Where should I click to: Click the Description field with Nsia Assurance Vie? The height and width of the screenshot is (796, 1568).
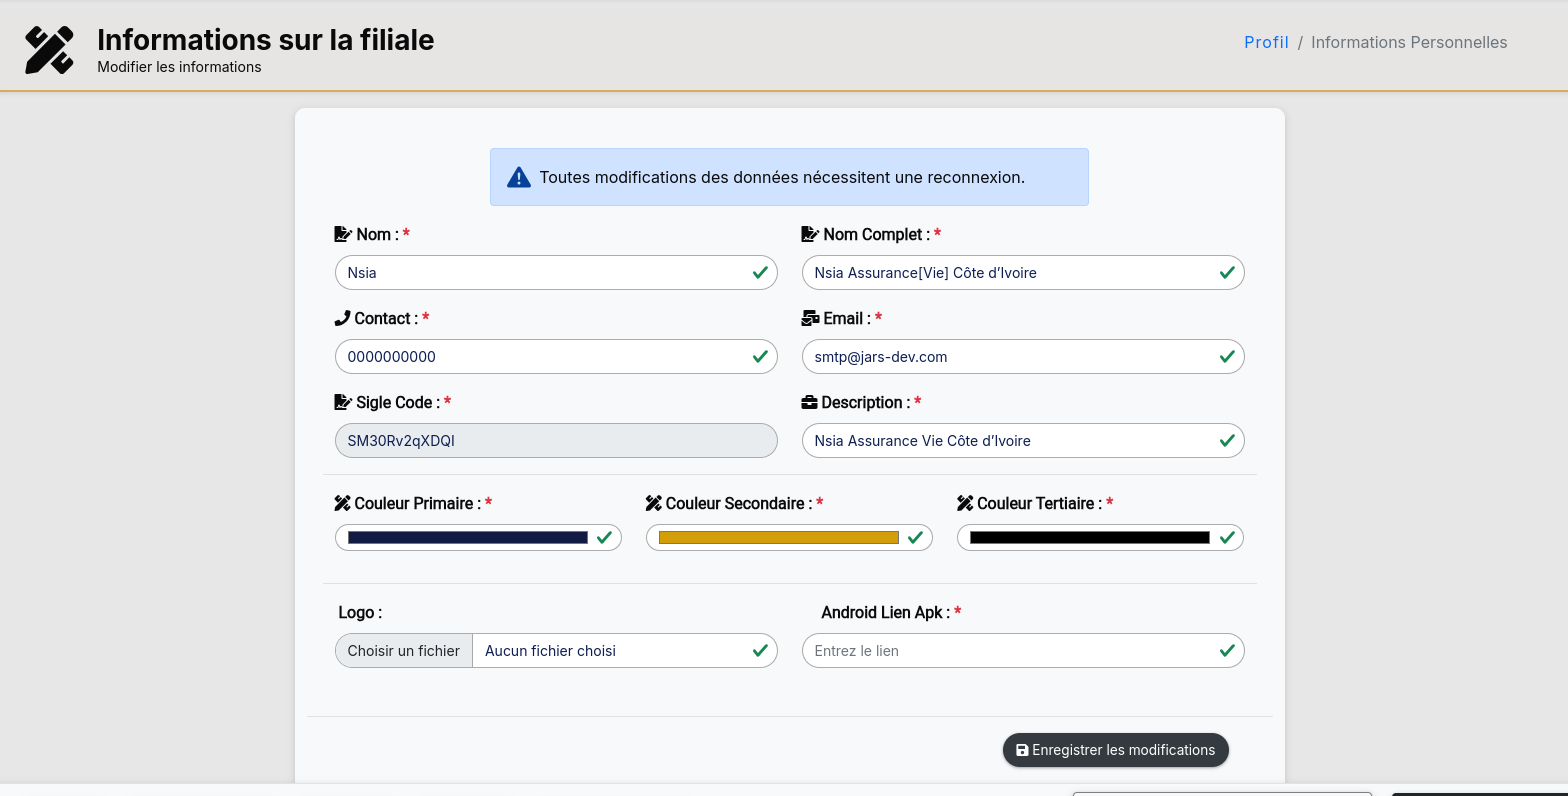[x=1010, y=440]
